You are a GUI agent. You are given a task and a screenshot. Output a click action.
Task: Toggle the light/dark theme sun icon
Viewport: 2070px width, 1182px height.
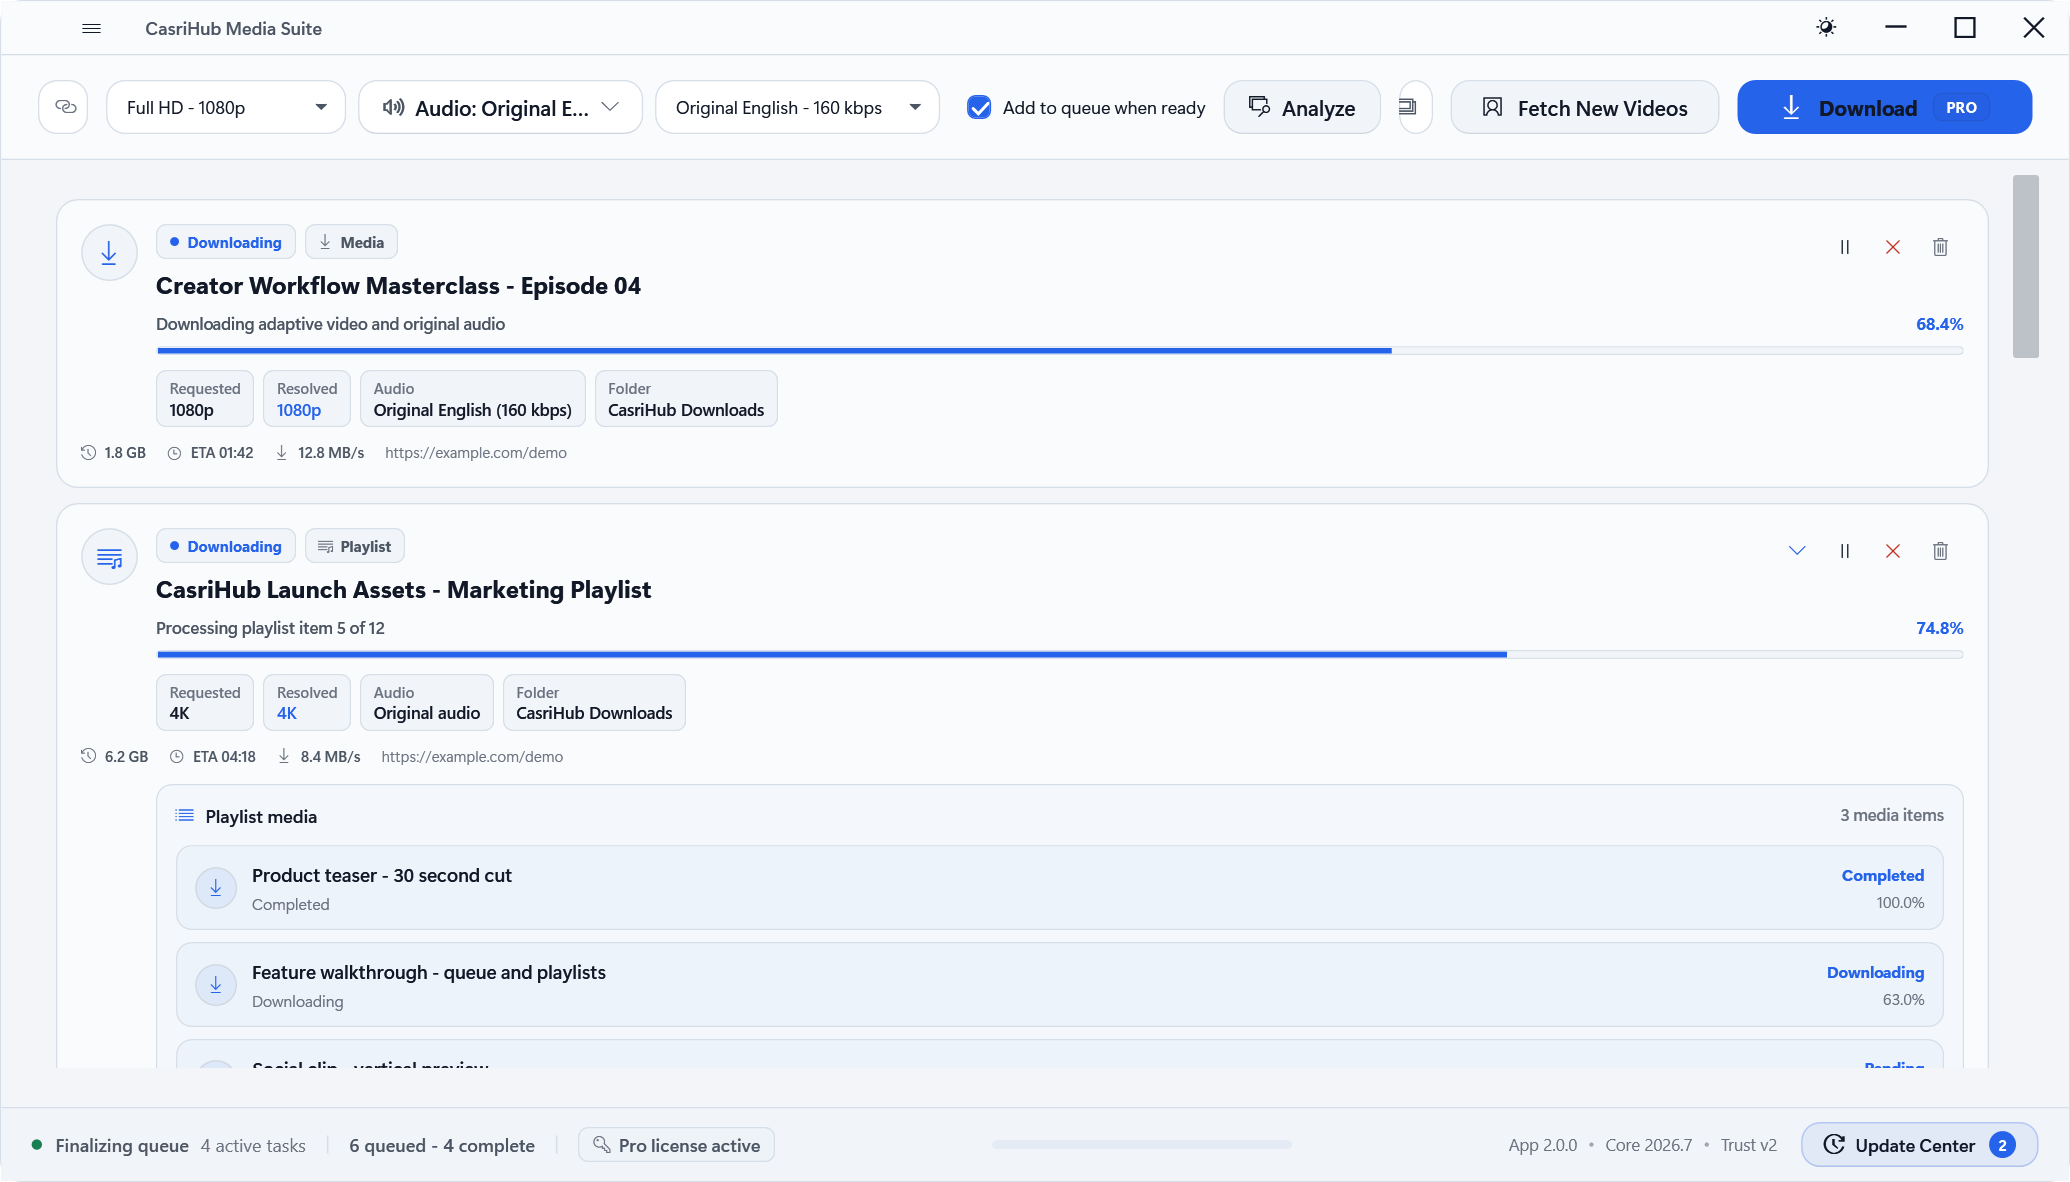click(1826, 28)
